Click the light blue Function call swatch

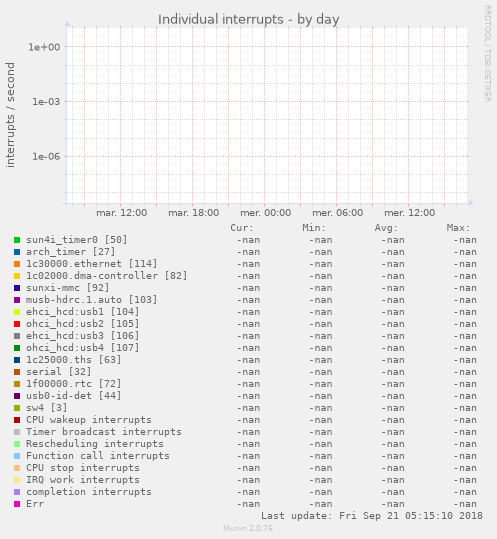tap(17, 456)
